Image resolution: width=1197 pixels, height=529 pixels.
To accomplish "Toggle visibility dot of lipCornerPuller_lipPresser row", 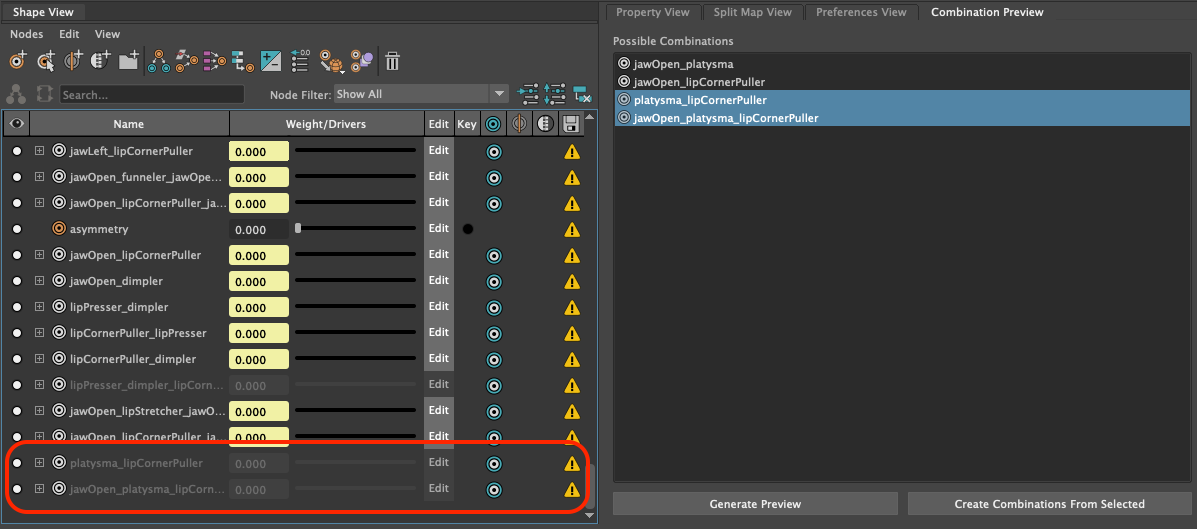I will point(17,333).
